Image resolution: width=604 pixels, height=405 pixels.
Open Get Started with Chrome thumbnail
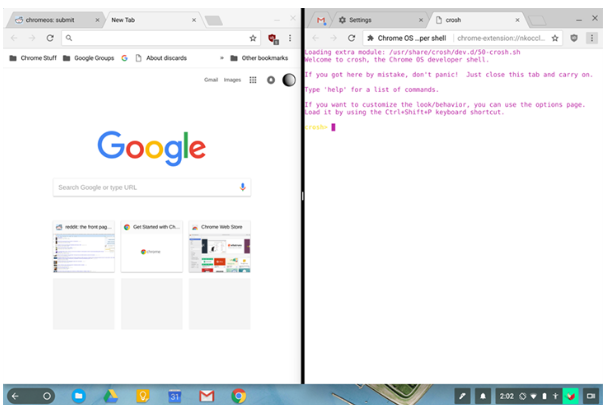click(x=152, y=247)
